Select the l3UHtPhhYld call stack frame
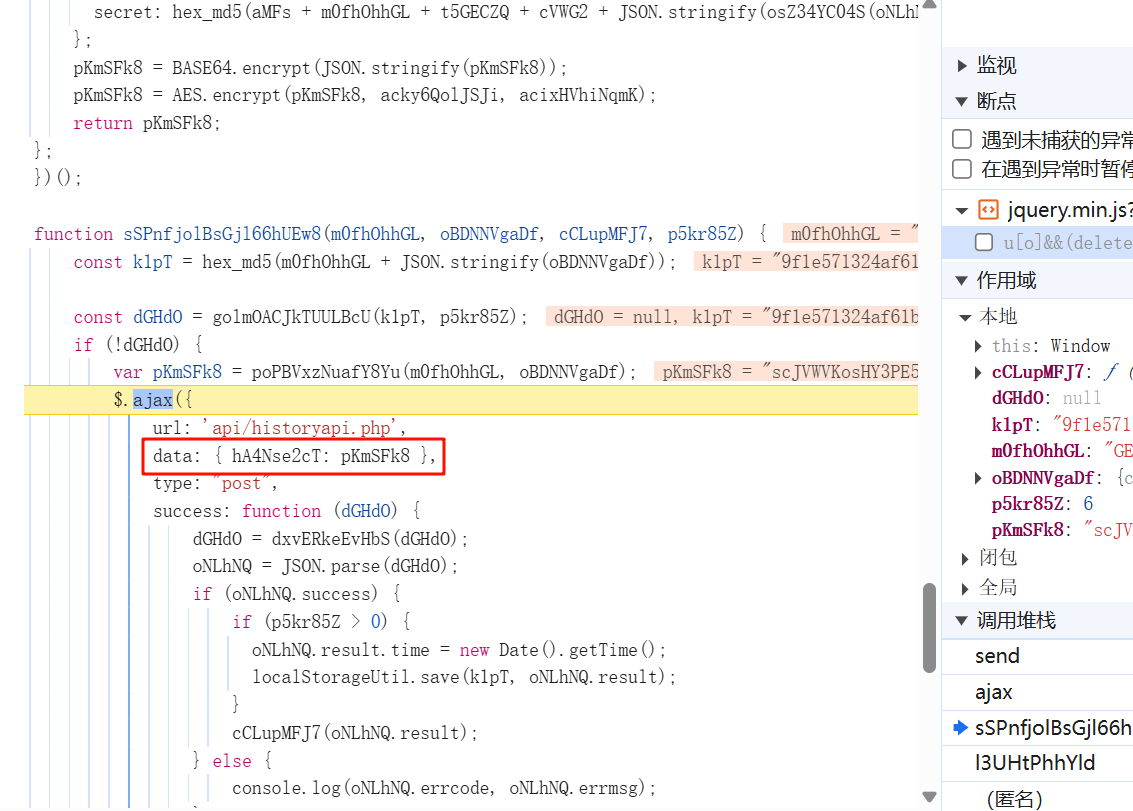This screenshot has width=1133, height=811. 1038,763
